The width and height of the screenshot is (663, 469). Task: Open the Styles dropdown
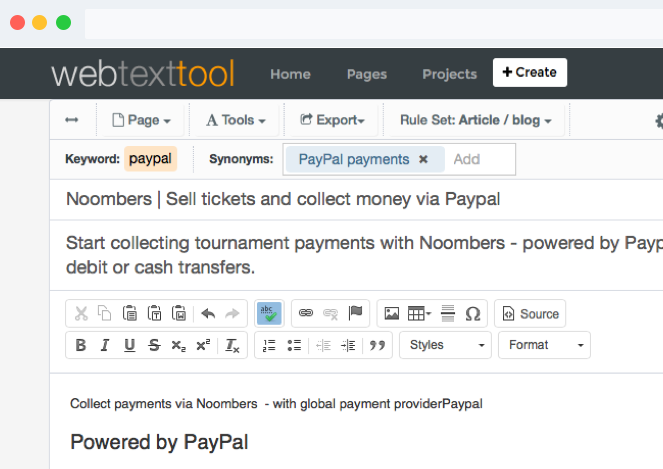click(x=445, y=345)
